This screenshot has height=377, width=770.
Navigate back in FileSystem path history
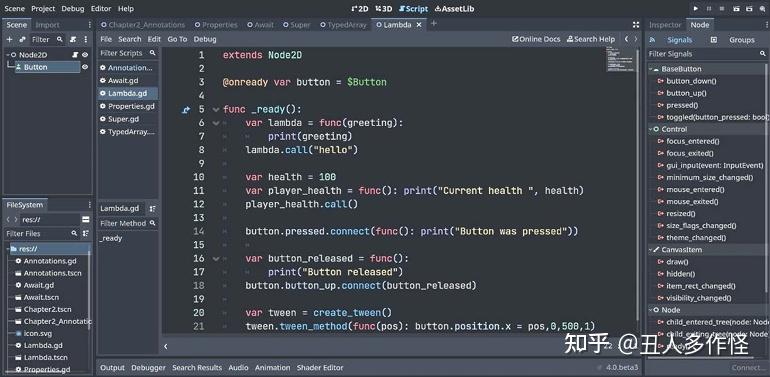click(x=8, y=219)
